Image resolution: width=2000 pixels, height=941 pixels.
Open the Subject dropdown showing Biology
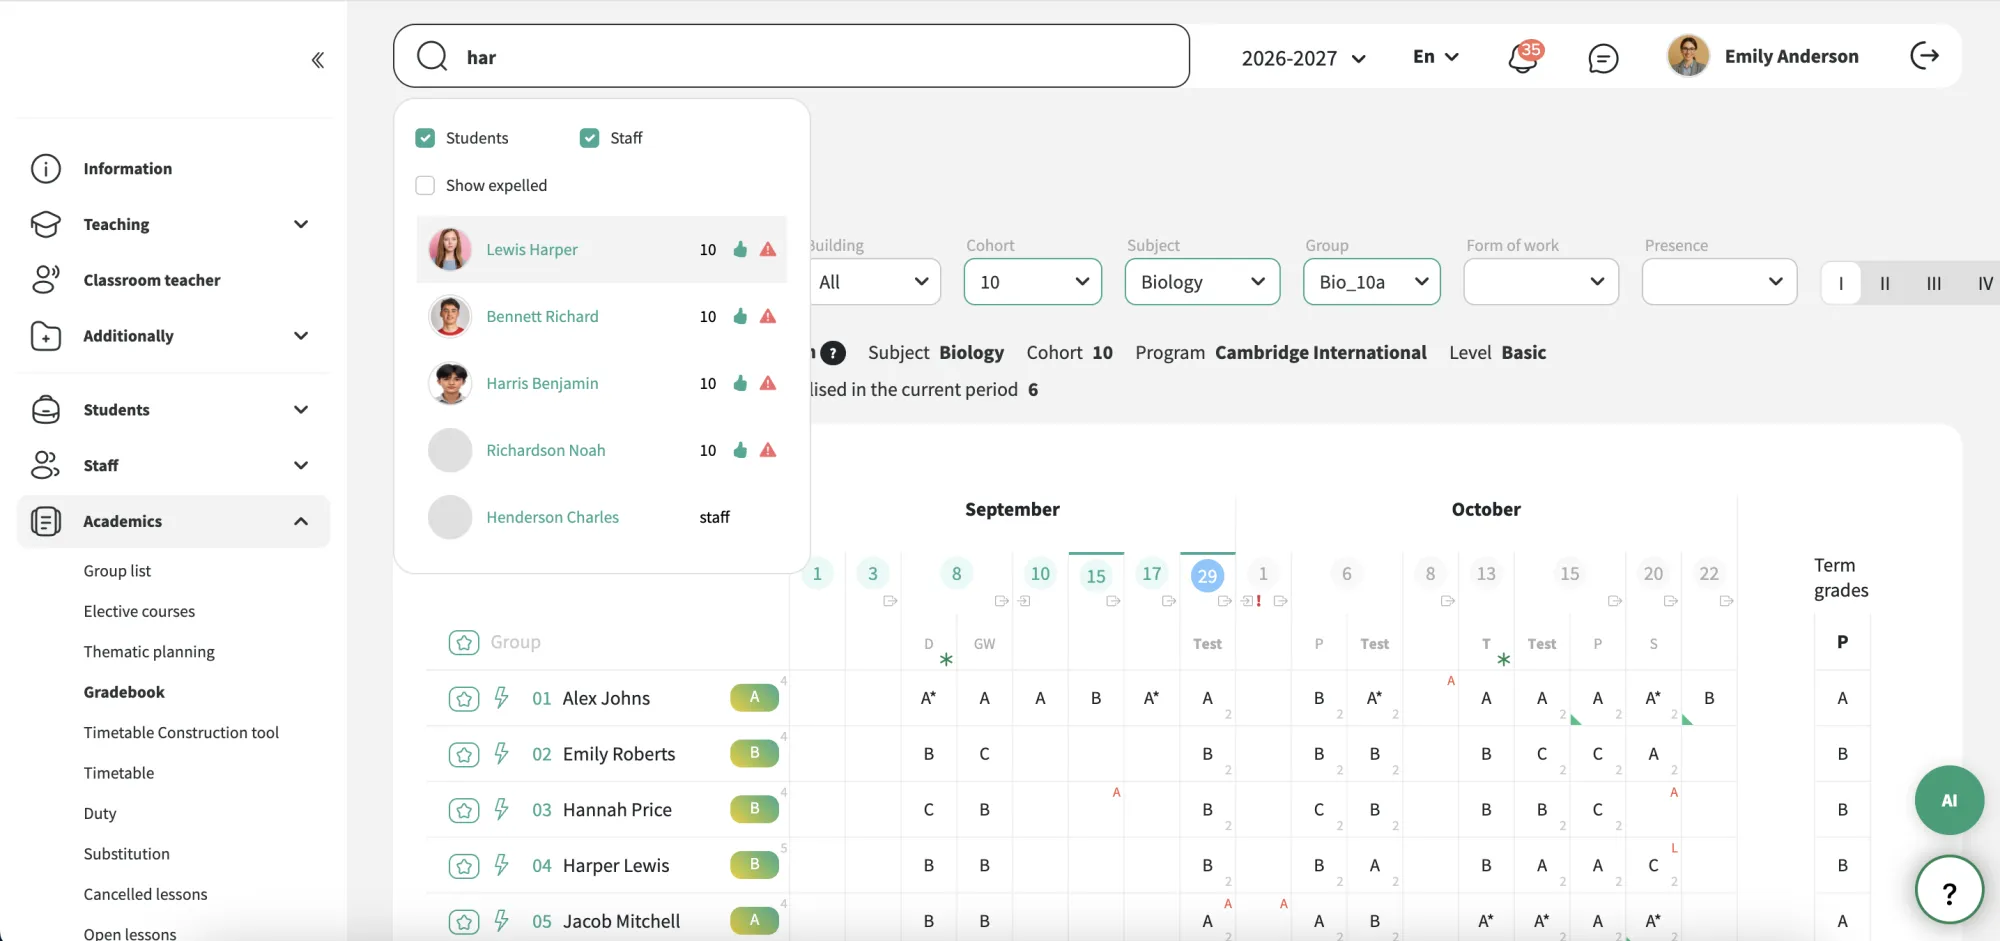pos(1202,282)
